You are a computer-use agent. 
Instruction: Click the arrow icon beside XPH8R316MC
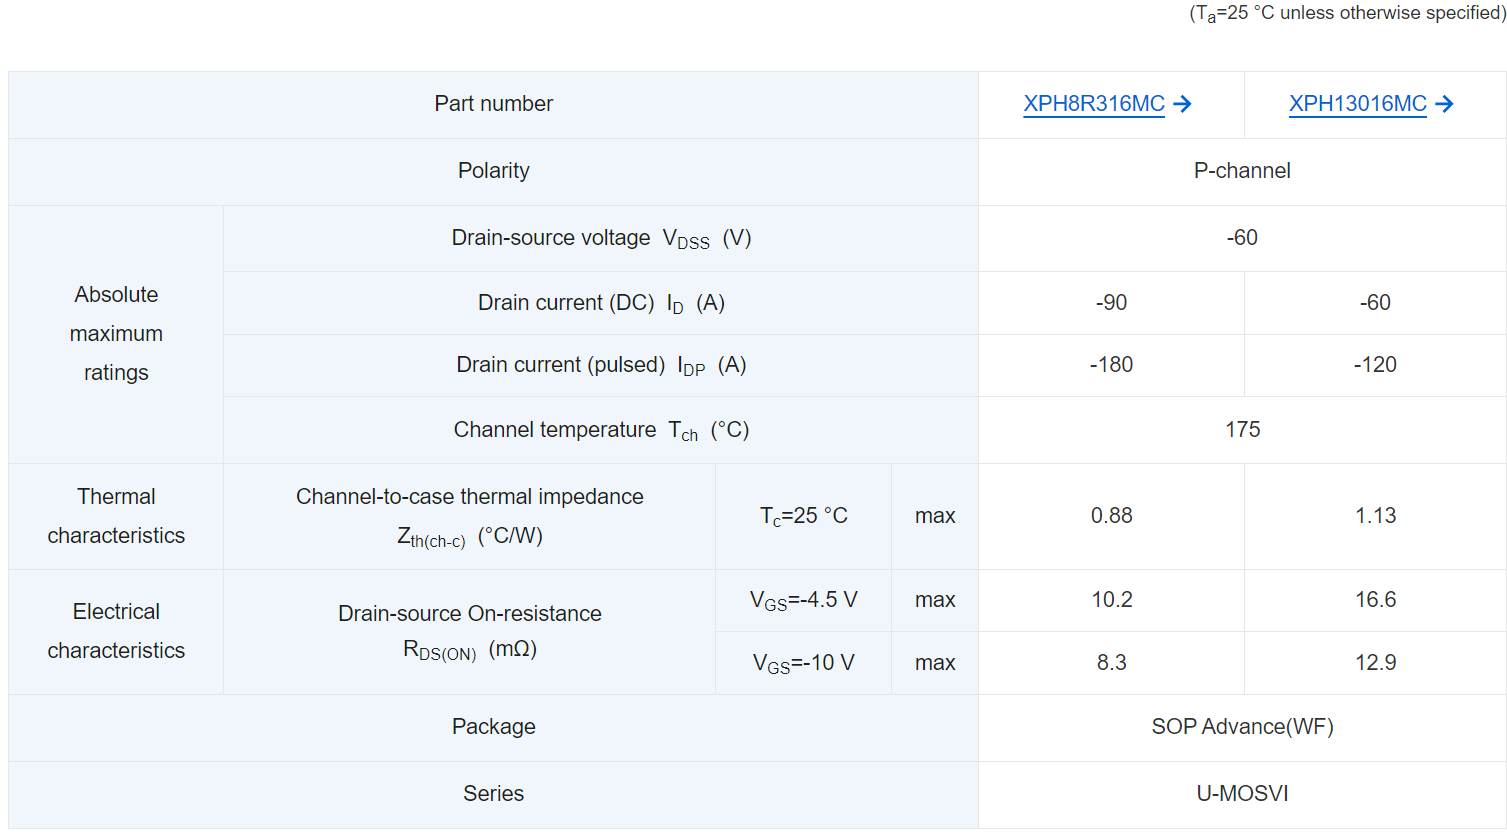(x=1183, y=104)
